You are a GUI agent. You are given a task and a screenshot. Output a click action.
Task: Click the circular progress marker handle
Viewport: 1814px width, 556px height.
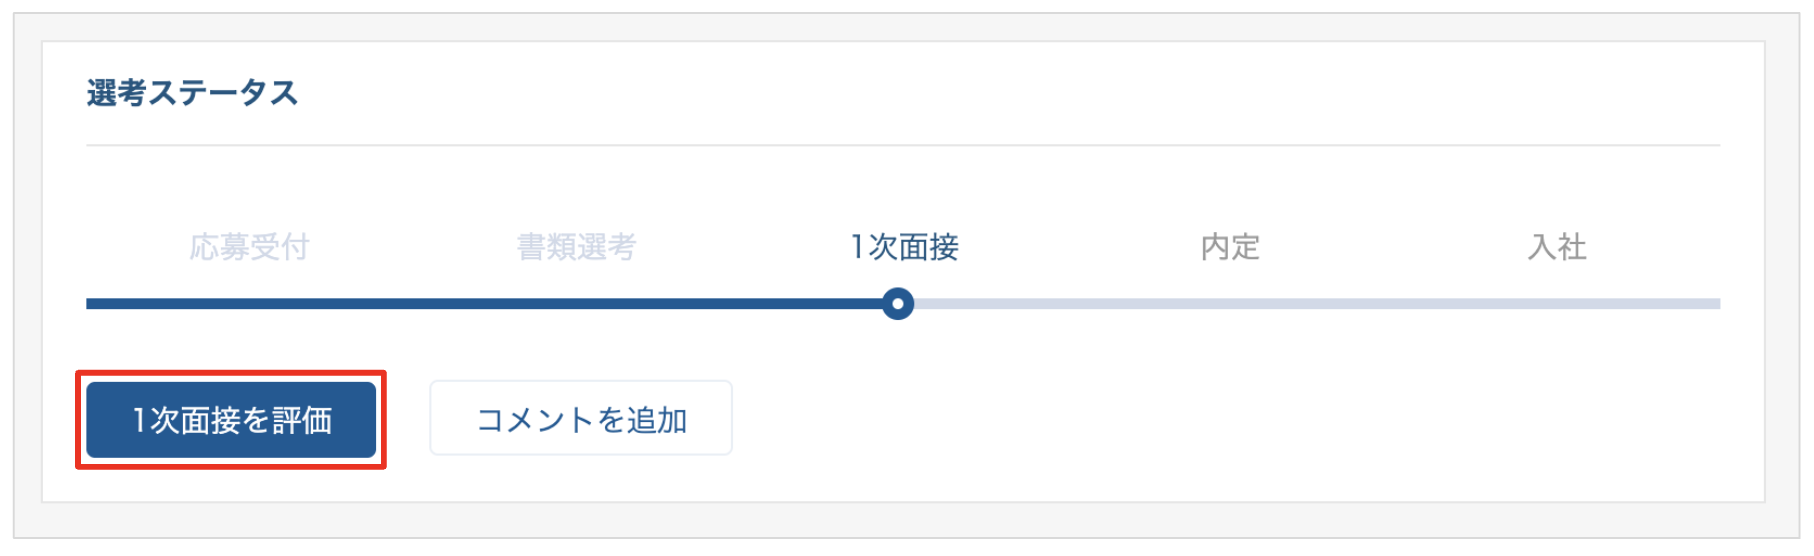pyautogui.click(x=898, y=304)
